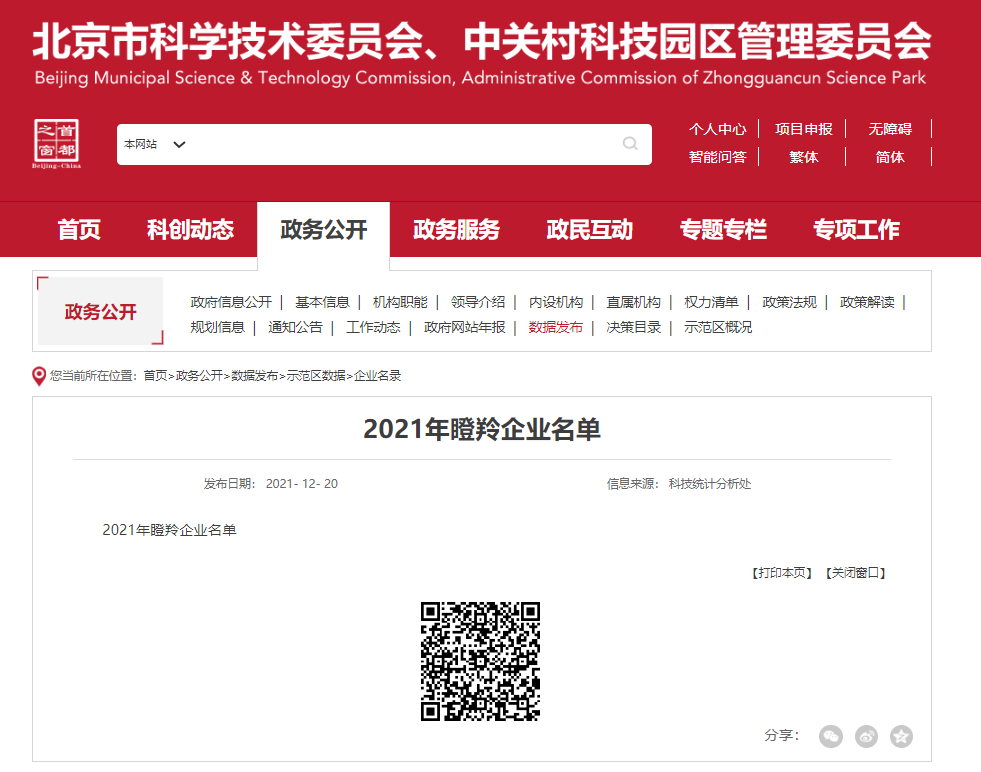This screenshot has height=772, width=981.
Task: Click the location pin icon in breadcrumb
Action: click(39, 376)
